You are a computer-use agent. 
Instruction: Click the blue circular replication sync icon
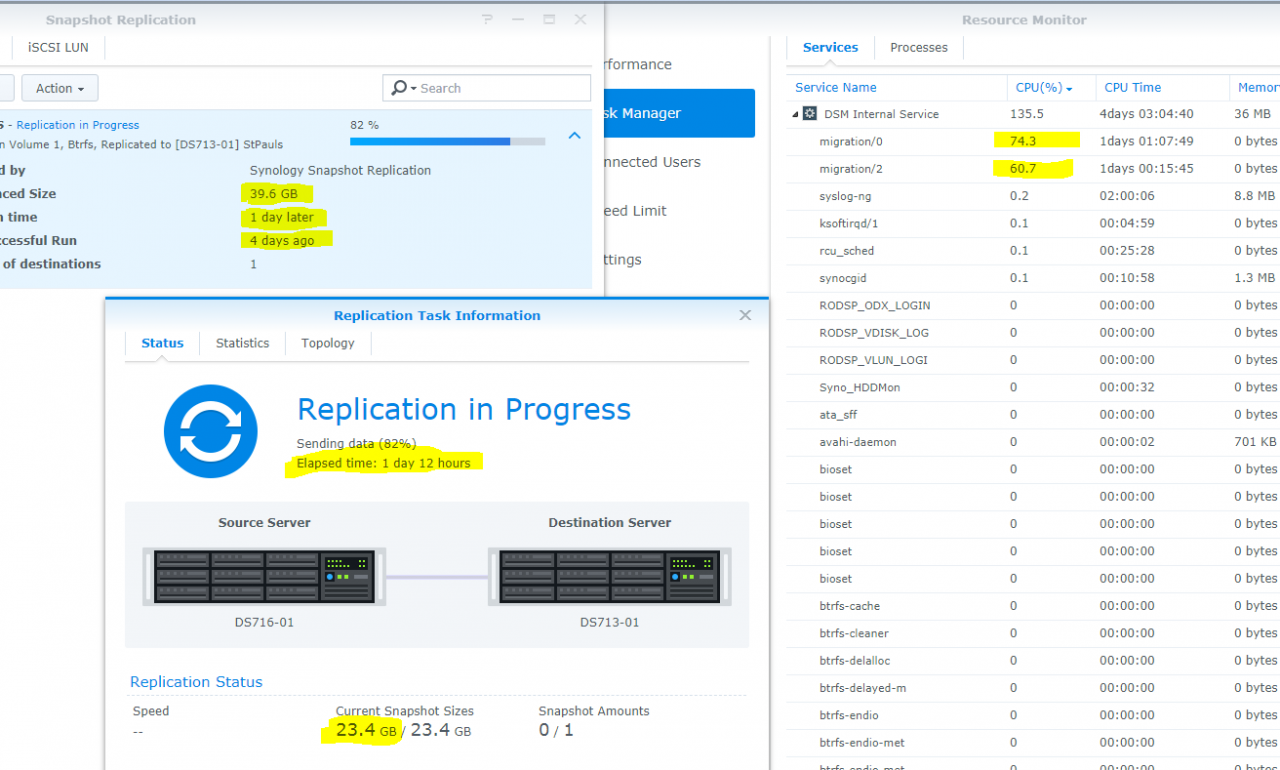coord(210,431)
